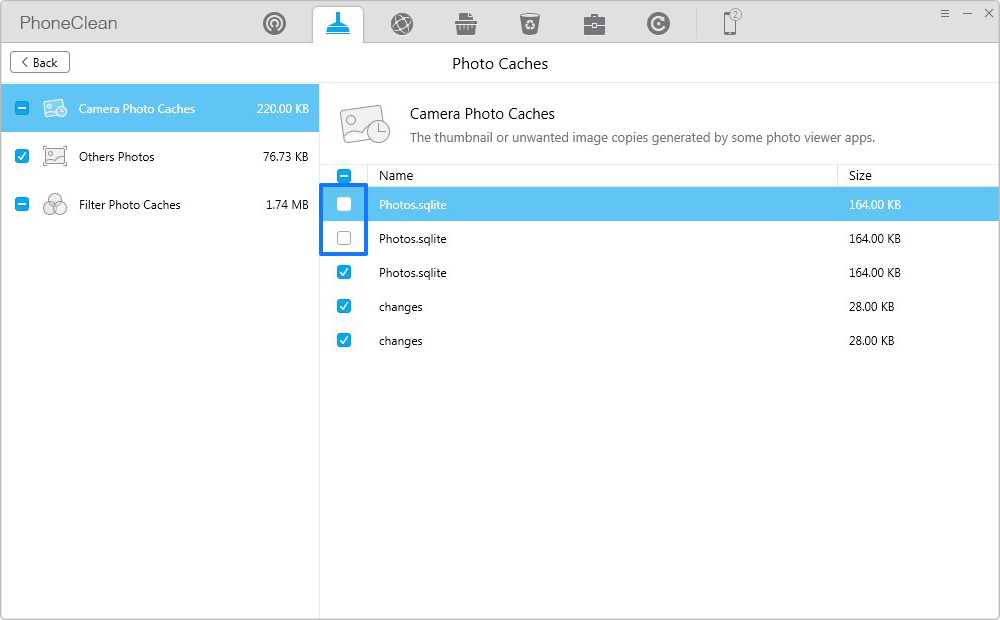Toggle the Filter Photo Caches checkbox
1000x620 pixels.
[22, 205]
